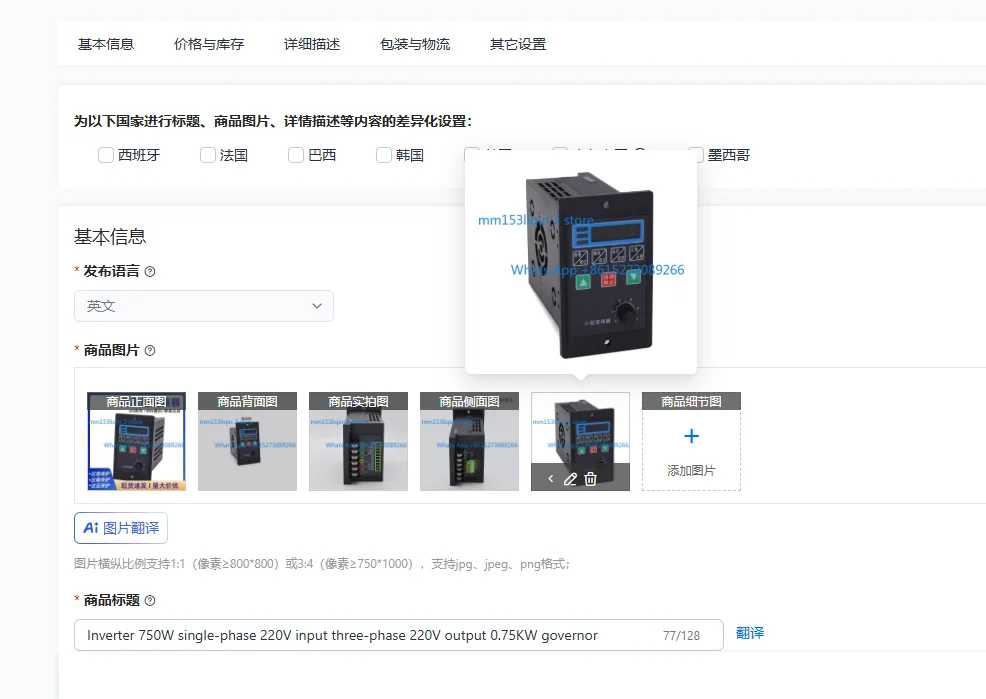Image resolution: width=986 pixels, height=699 pixels.
Task: Check the 墨西哥 checkbox label
Action: point(729,155)
